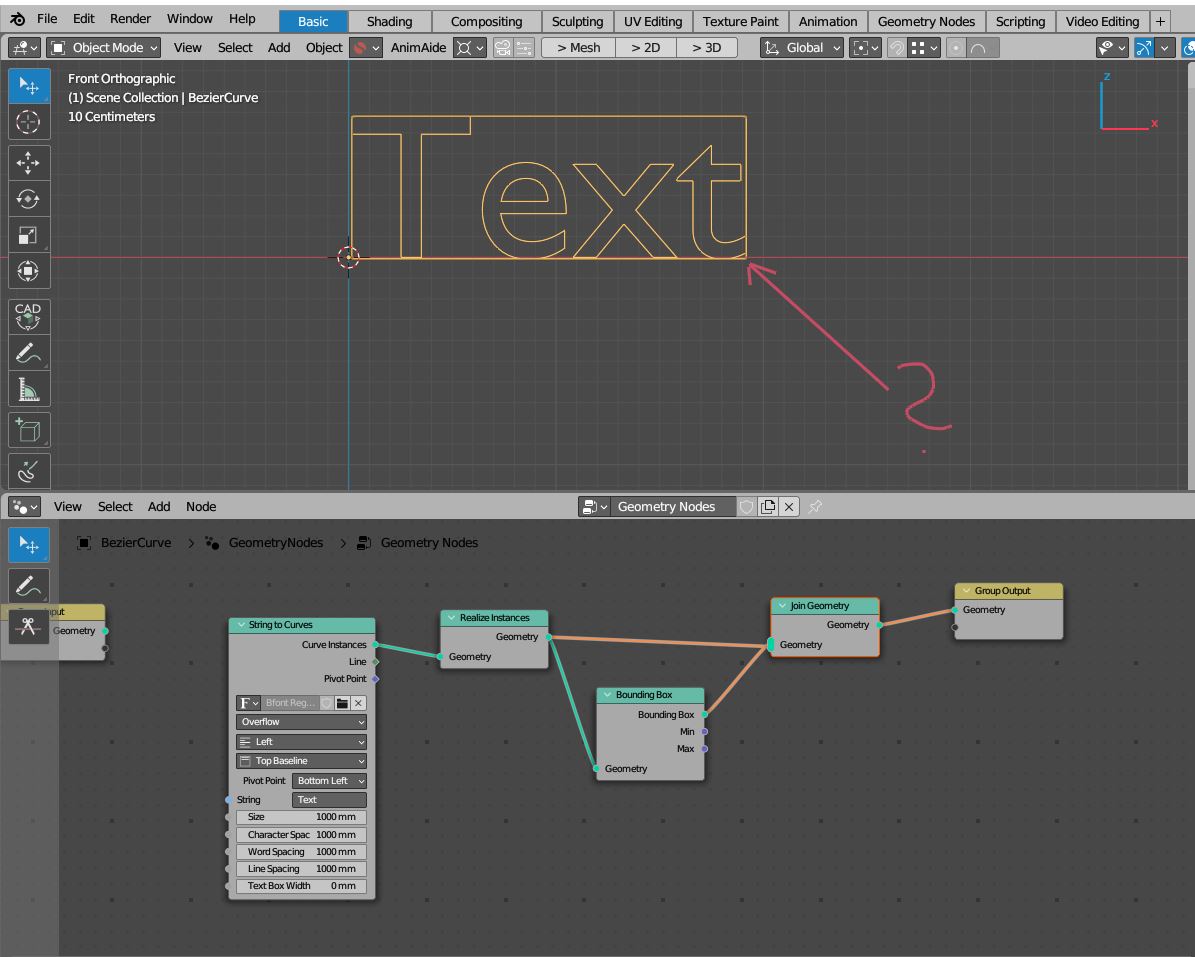The height and width of the screenshot is (957, 1195).
Task: Click the Blender logo icon
Action: 17,19
